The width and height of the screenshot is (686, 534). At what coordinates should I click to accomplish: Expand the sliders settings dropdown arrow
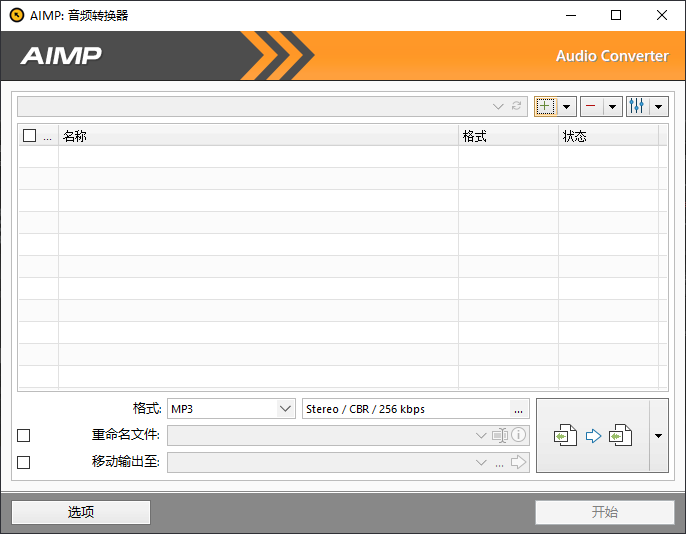(658, 106)
